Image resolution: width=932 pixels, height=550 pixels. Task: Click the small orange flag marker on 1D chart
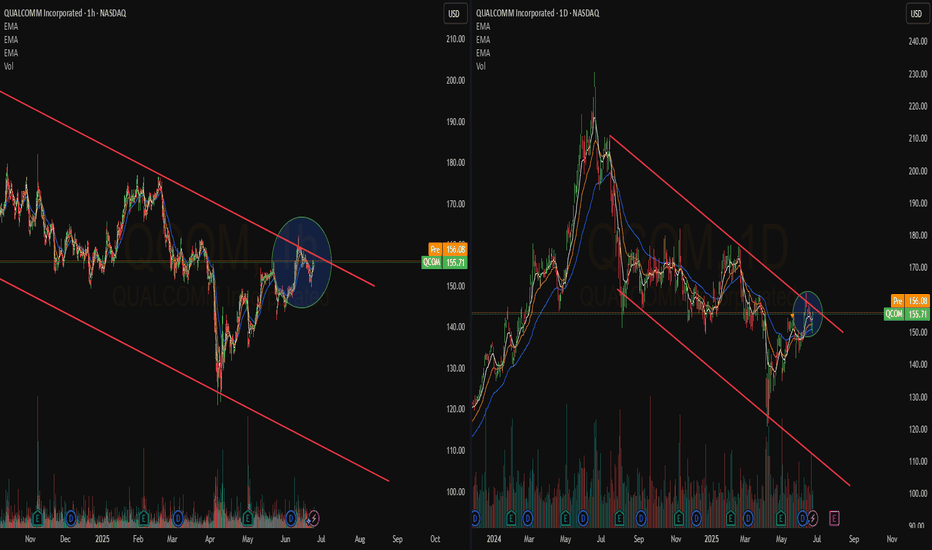click(x=792, y=315)
